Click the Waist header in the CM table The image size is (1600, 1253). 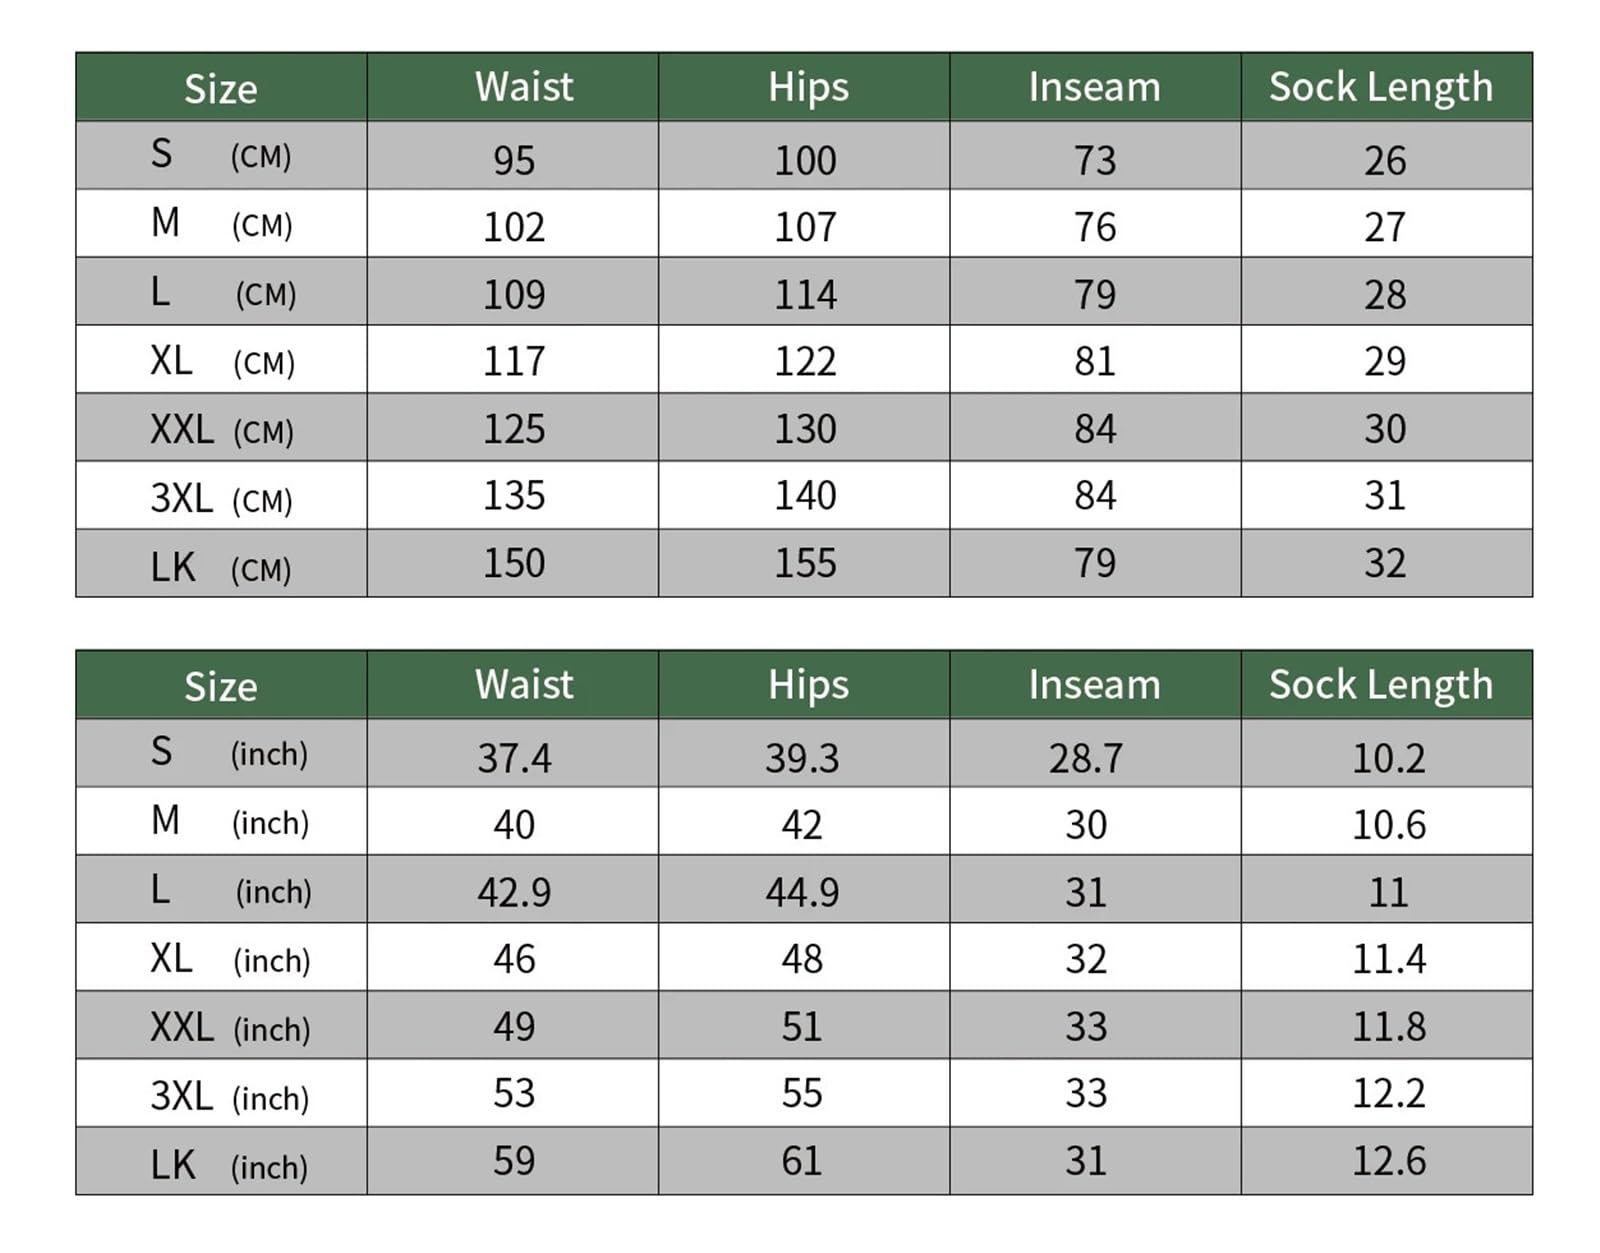(x=524, y=87)
